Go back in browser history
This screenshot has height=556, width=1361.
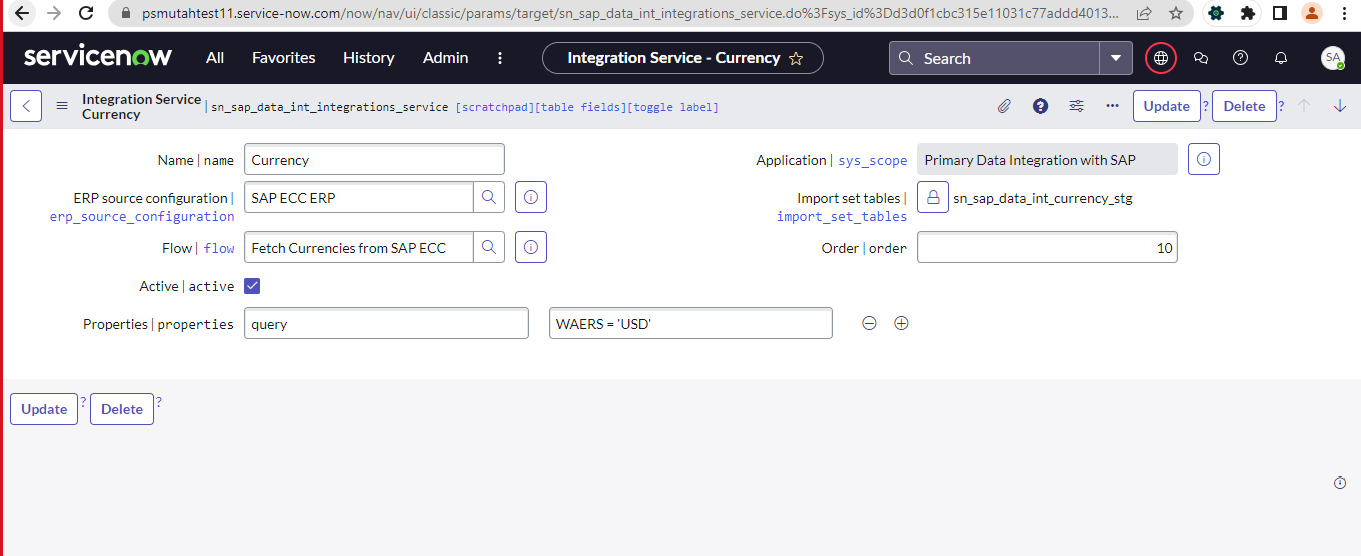(22, 14)
